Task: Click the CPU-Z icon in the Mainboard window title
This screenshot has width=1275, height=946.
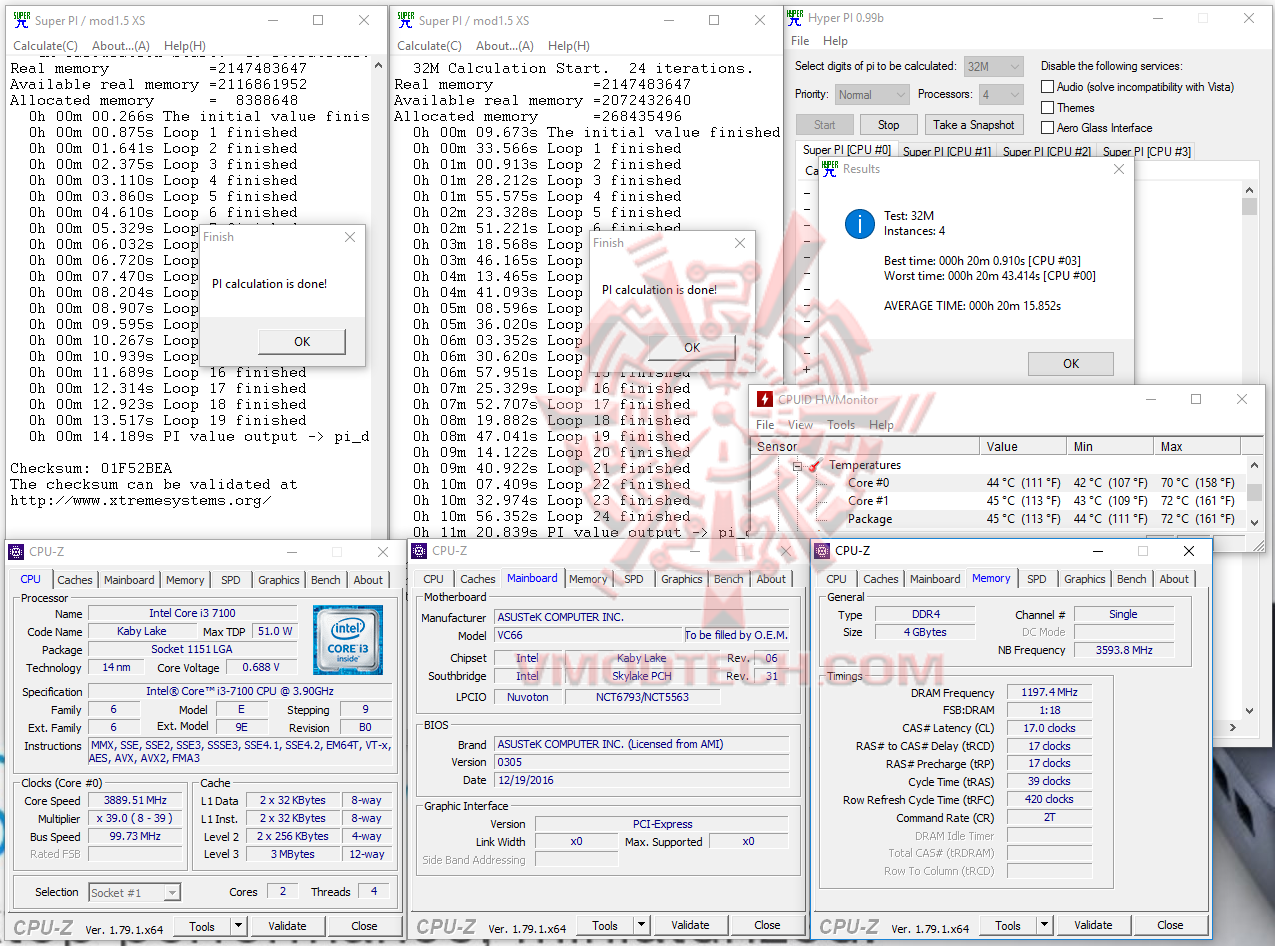Action: click(x=421, y=551)
